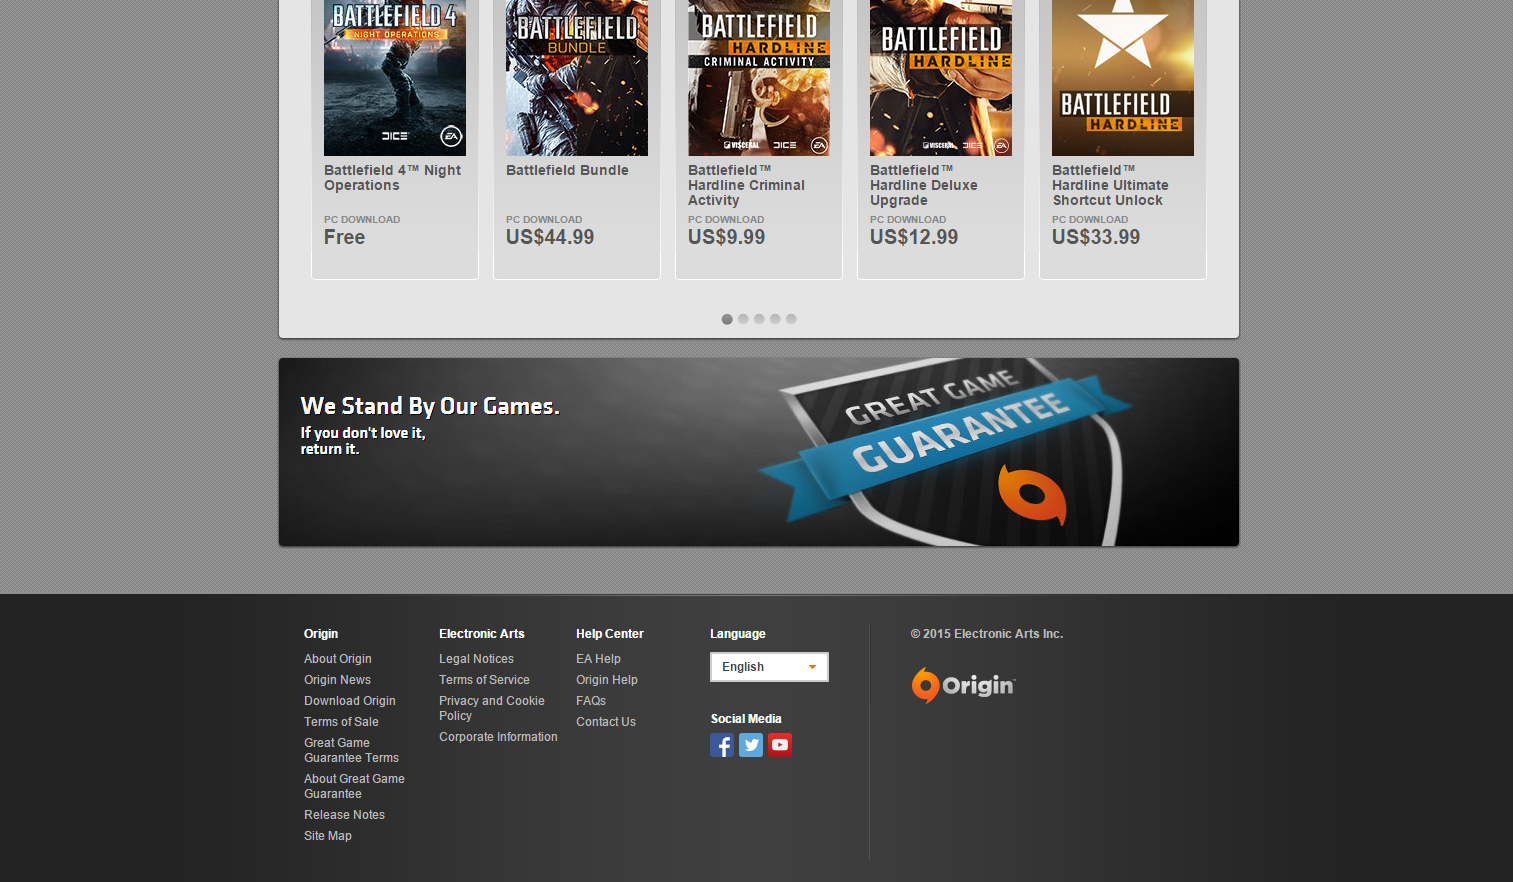Open Battlefield Hardline Ultimate Shortcut Unlock cover
The width and height of the screenshot is (1513, 882).
pyautogui.click(x=1123, y=78)
